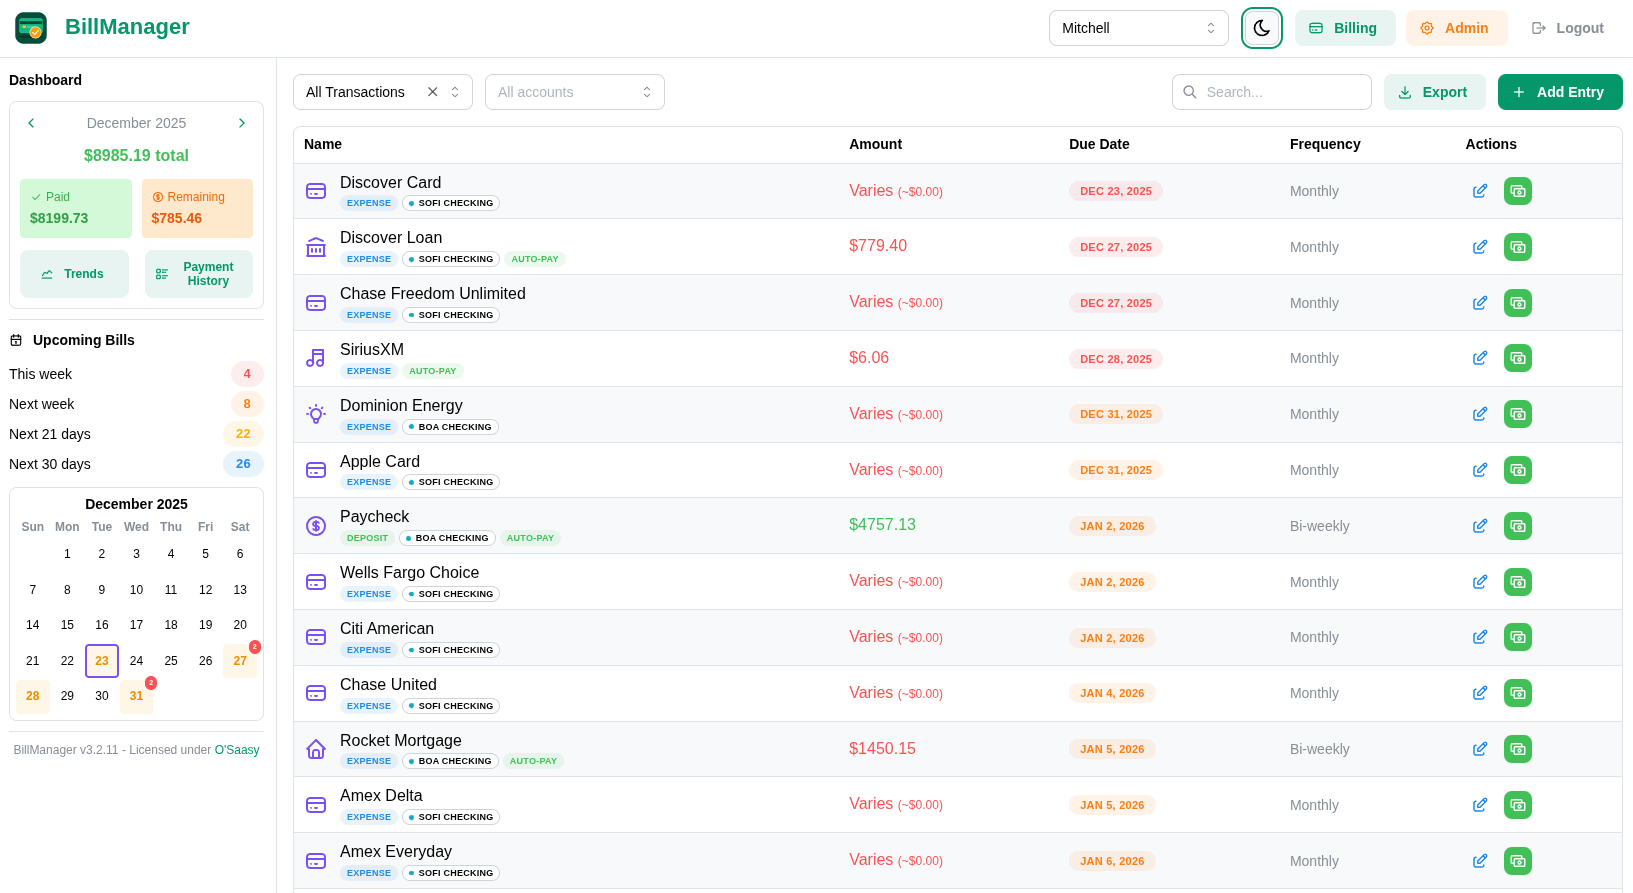Select December 28 in the calendar
Image resolution: width=1633 pixels, height=893 pixels.
tap(33, 696)
